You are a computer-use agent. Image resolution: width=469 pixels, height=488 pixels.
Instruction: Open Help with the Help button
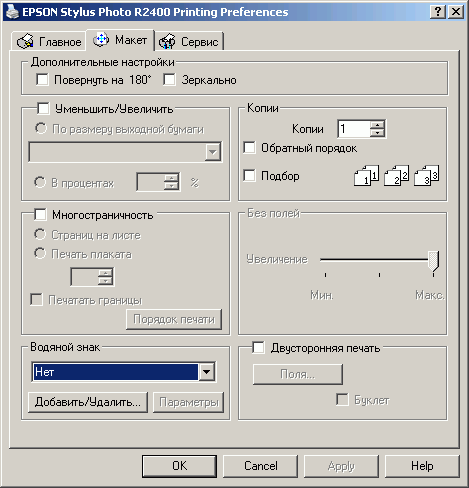[x=422, y=466]
